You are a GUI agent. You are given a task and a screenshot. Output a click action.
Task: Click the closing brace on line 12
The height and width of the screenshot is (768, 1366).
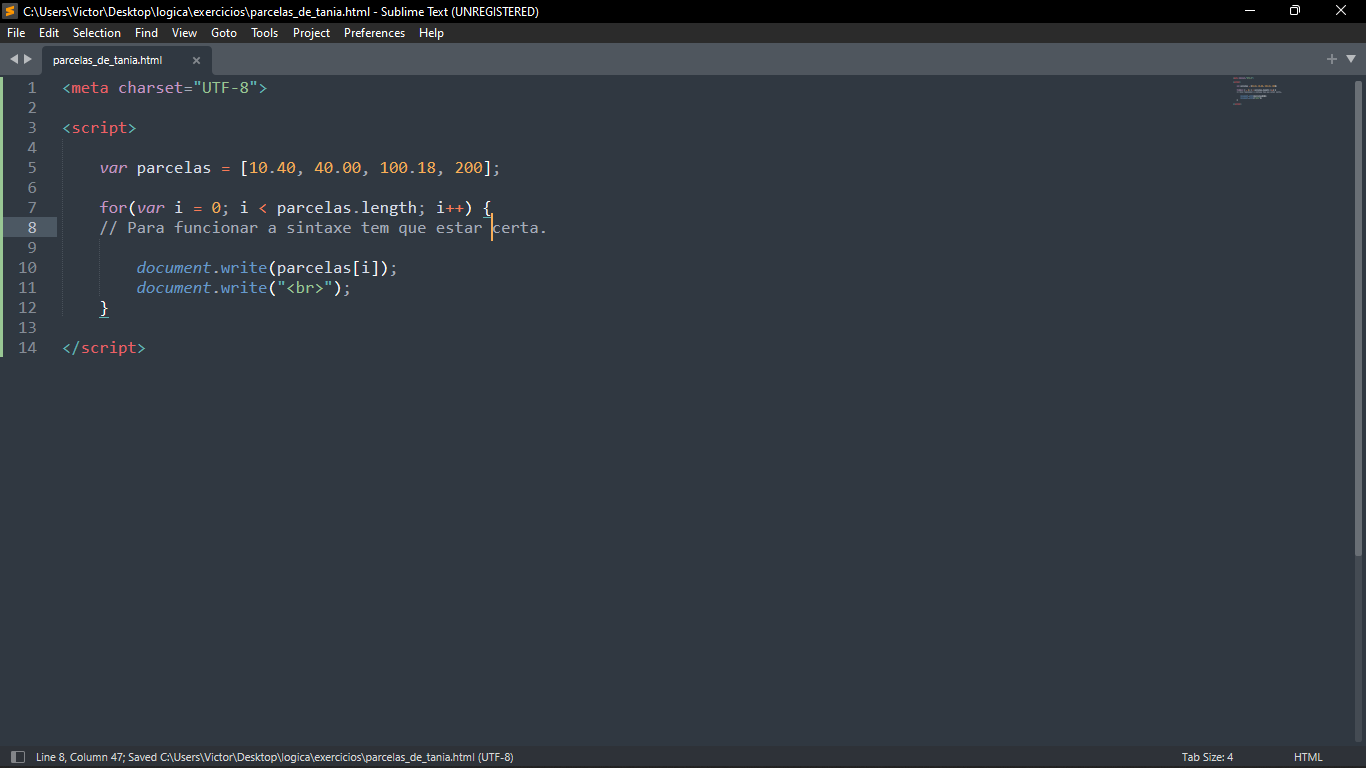pyautogui.click(x=104, y=308)
